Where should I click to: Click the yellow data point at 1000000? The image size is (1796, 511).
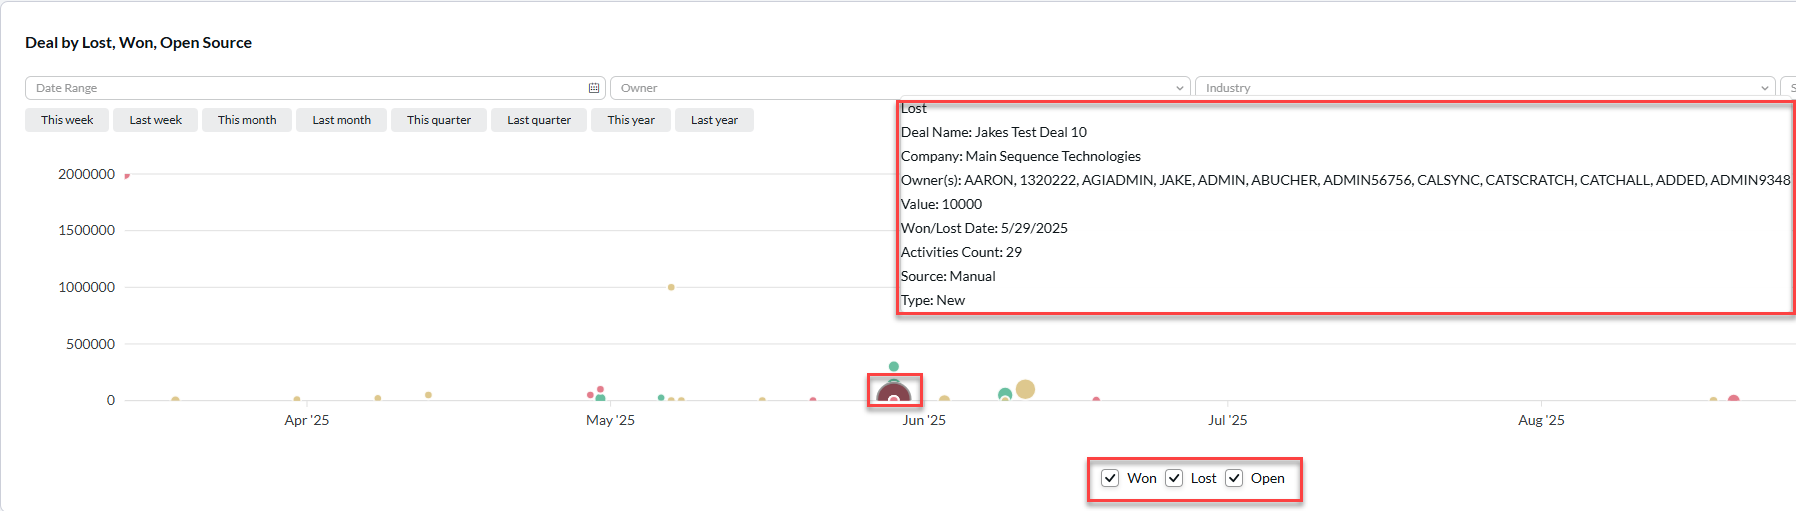coord(671,287)
